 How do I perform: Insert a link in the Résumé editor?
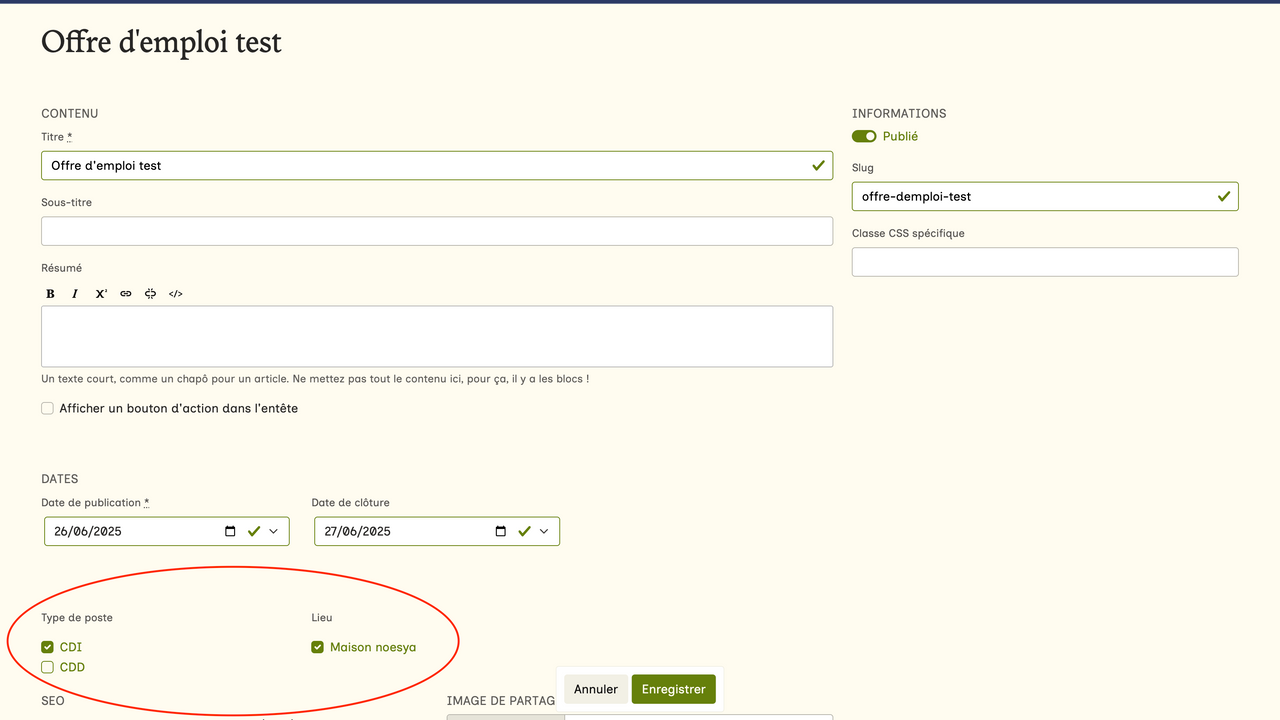[x=126, y=294]
